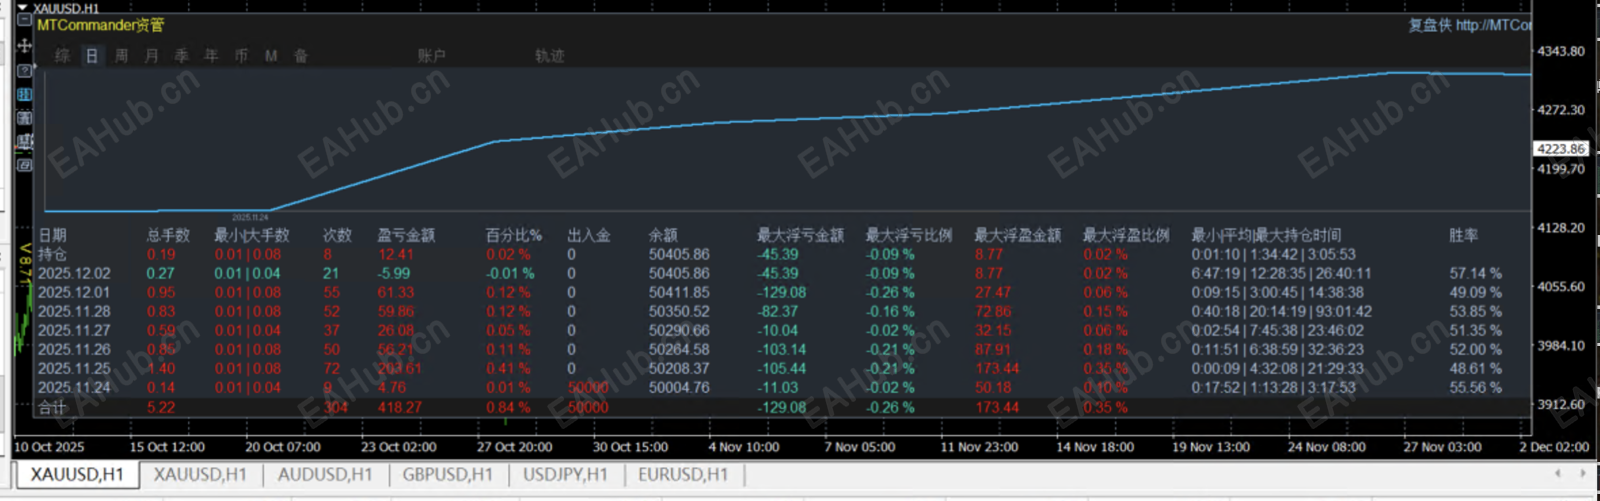The image size is (1600, 501).
Task: Click the 次数 column header
Action: [337, 235]
